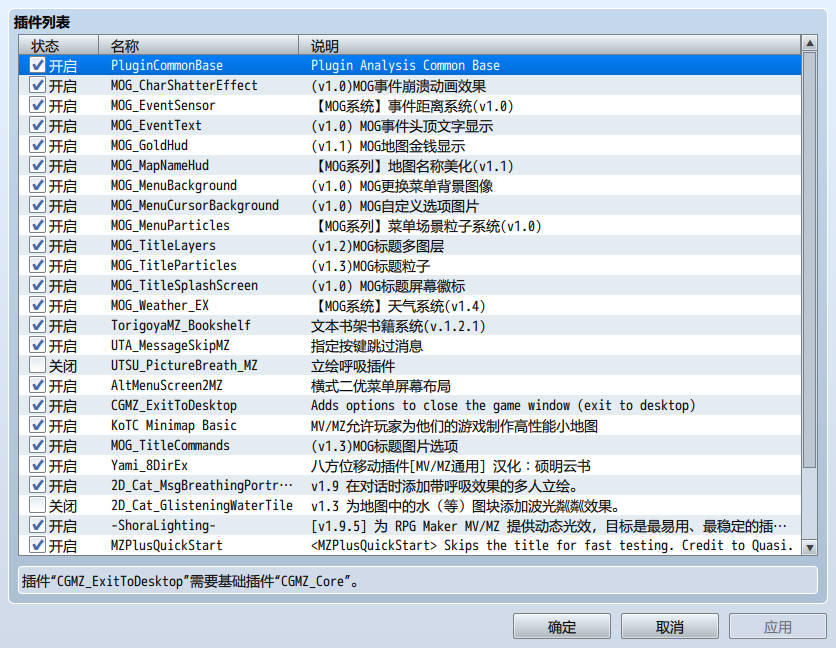Image resolution: width=836 pixels, height=648 pixels.
Task: Click the MOG_MenuParticles plugin name
Action: pos(170,225)
